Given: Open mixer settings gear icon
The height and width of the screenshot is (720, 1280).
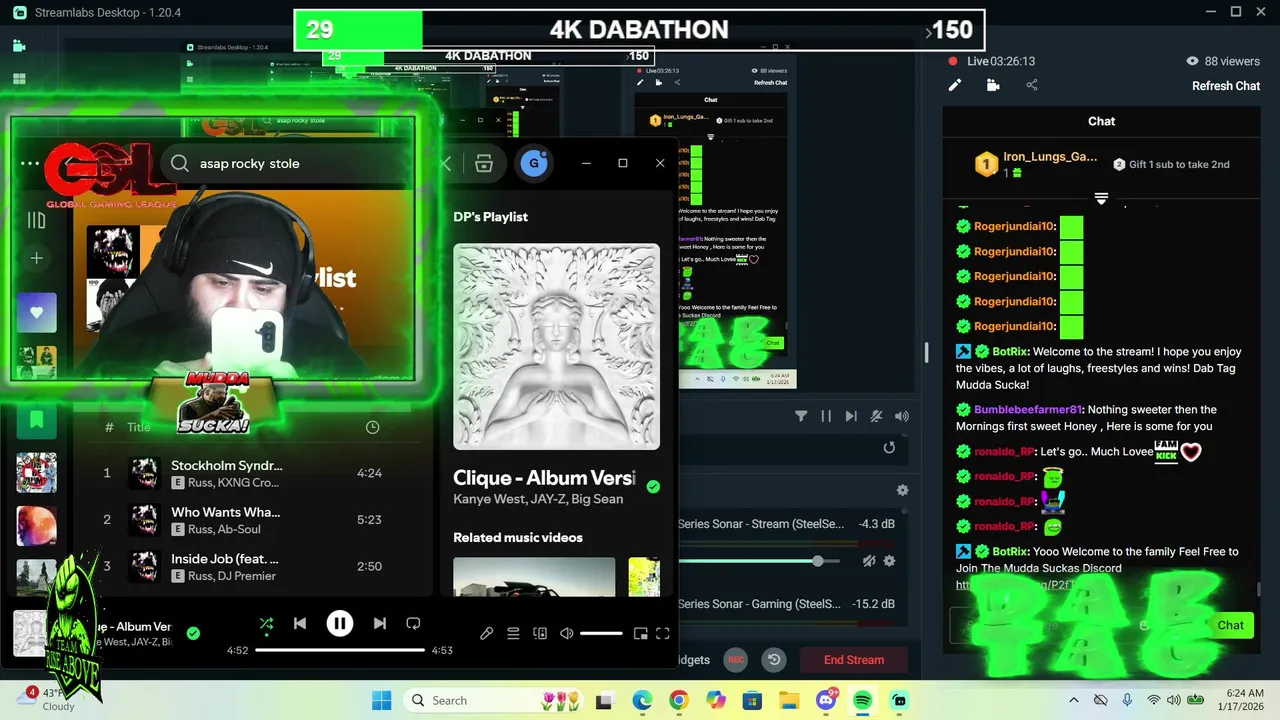Looking at the screenshot, I should 902,490.
